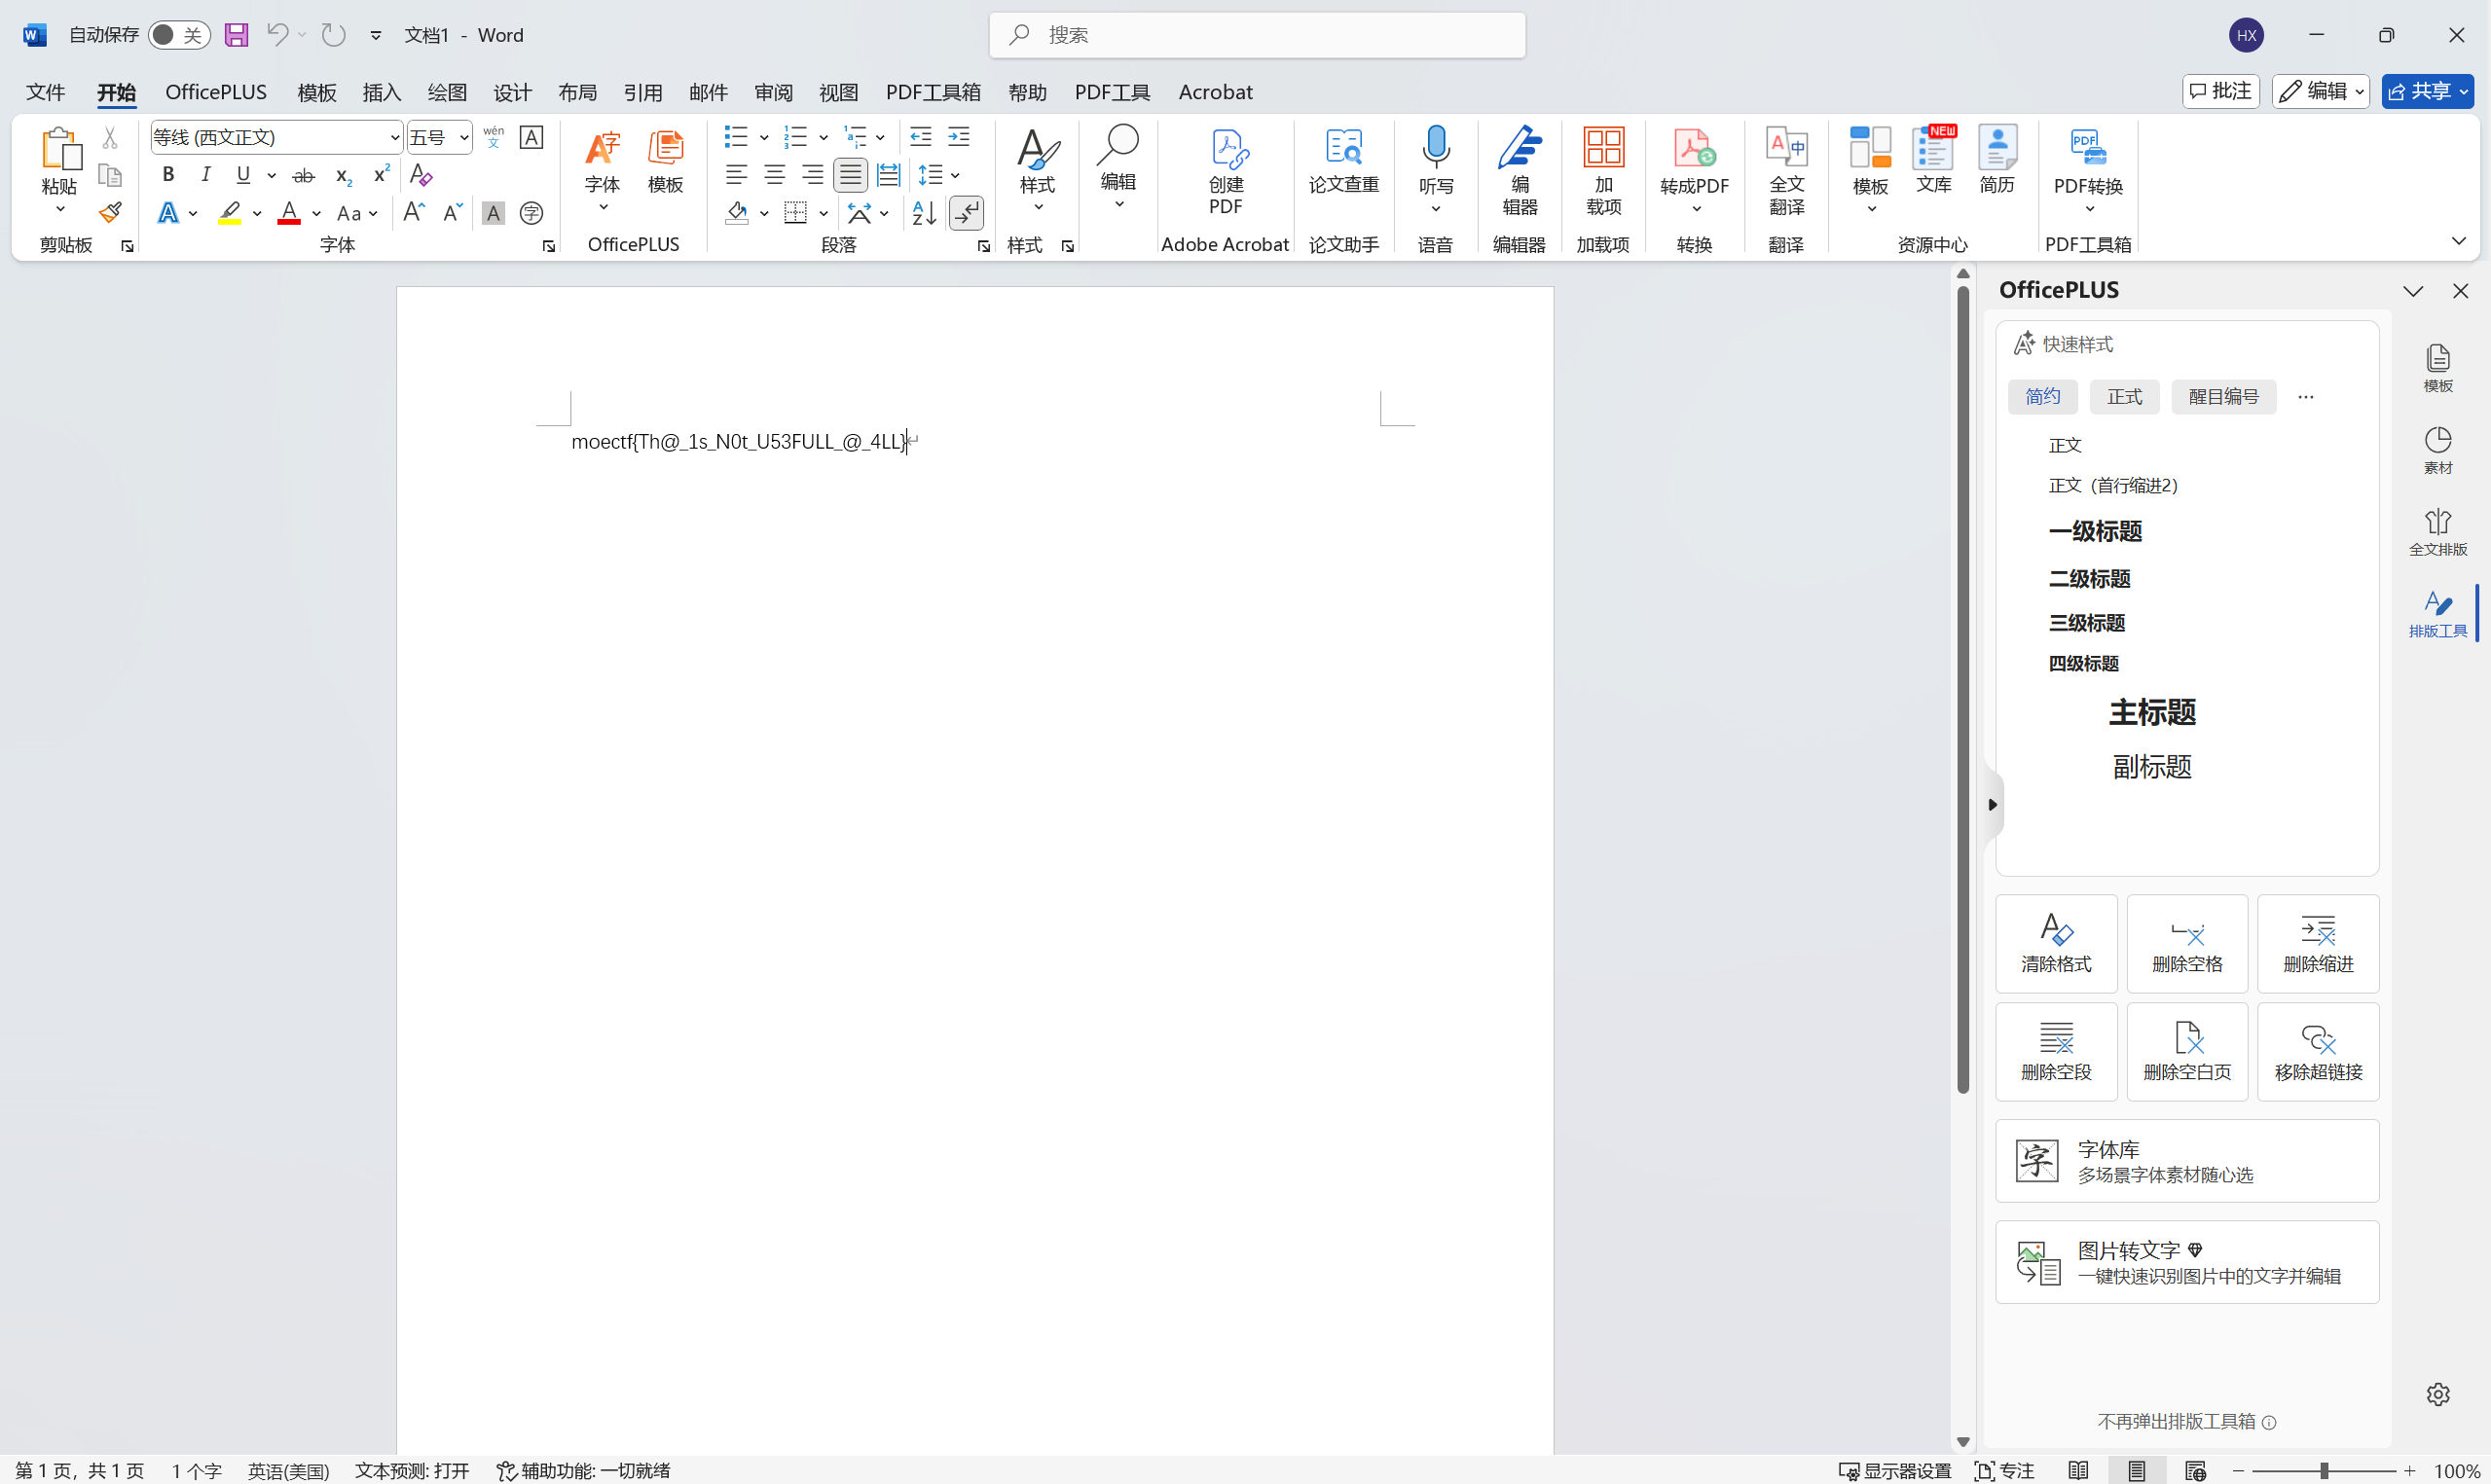2491x1484 pixels.
Task: Toggle Justify alignment button
Action: point(850,175)
